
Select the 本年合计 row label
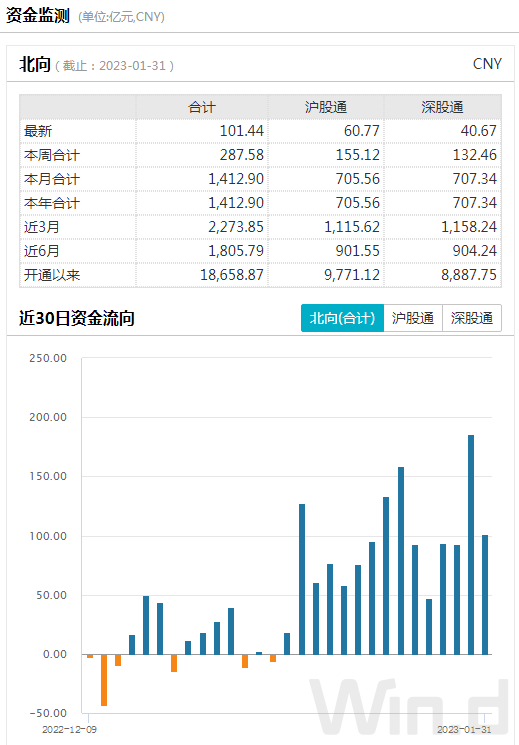click(52, 203)
